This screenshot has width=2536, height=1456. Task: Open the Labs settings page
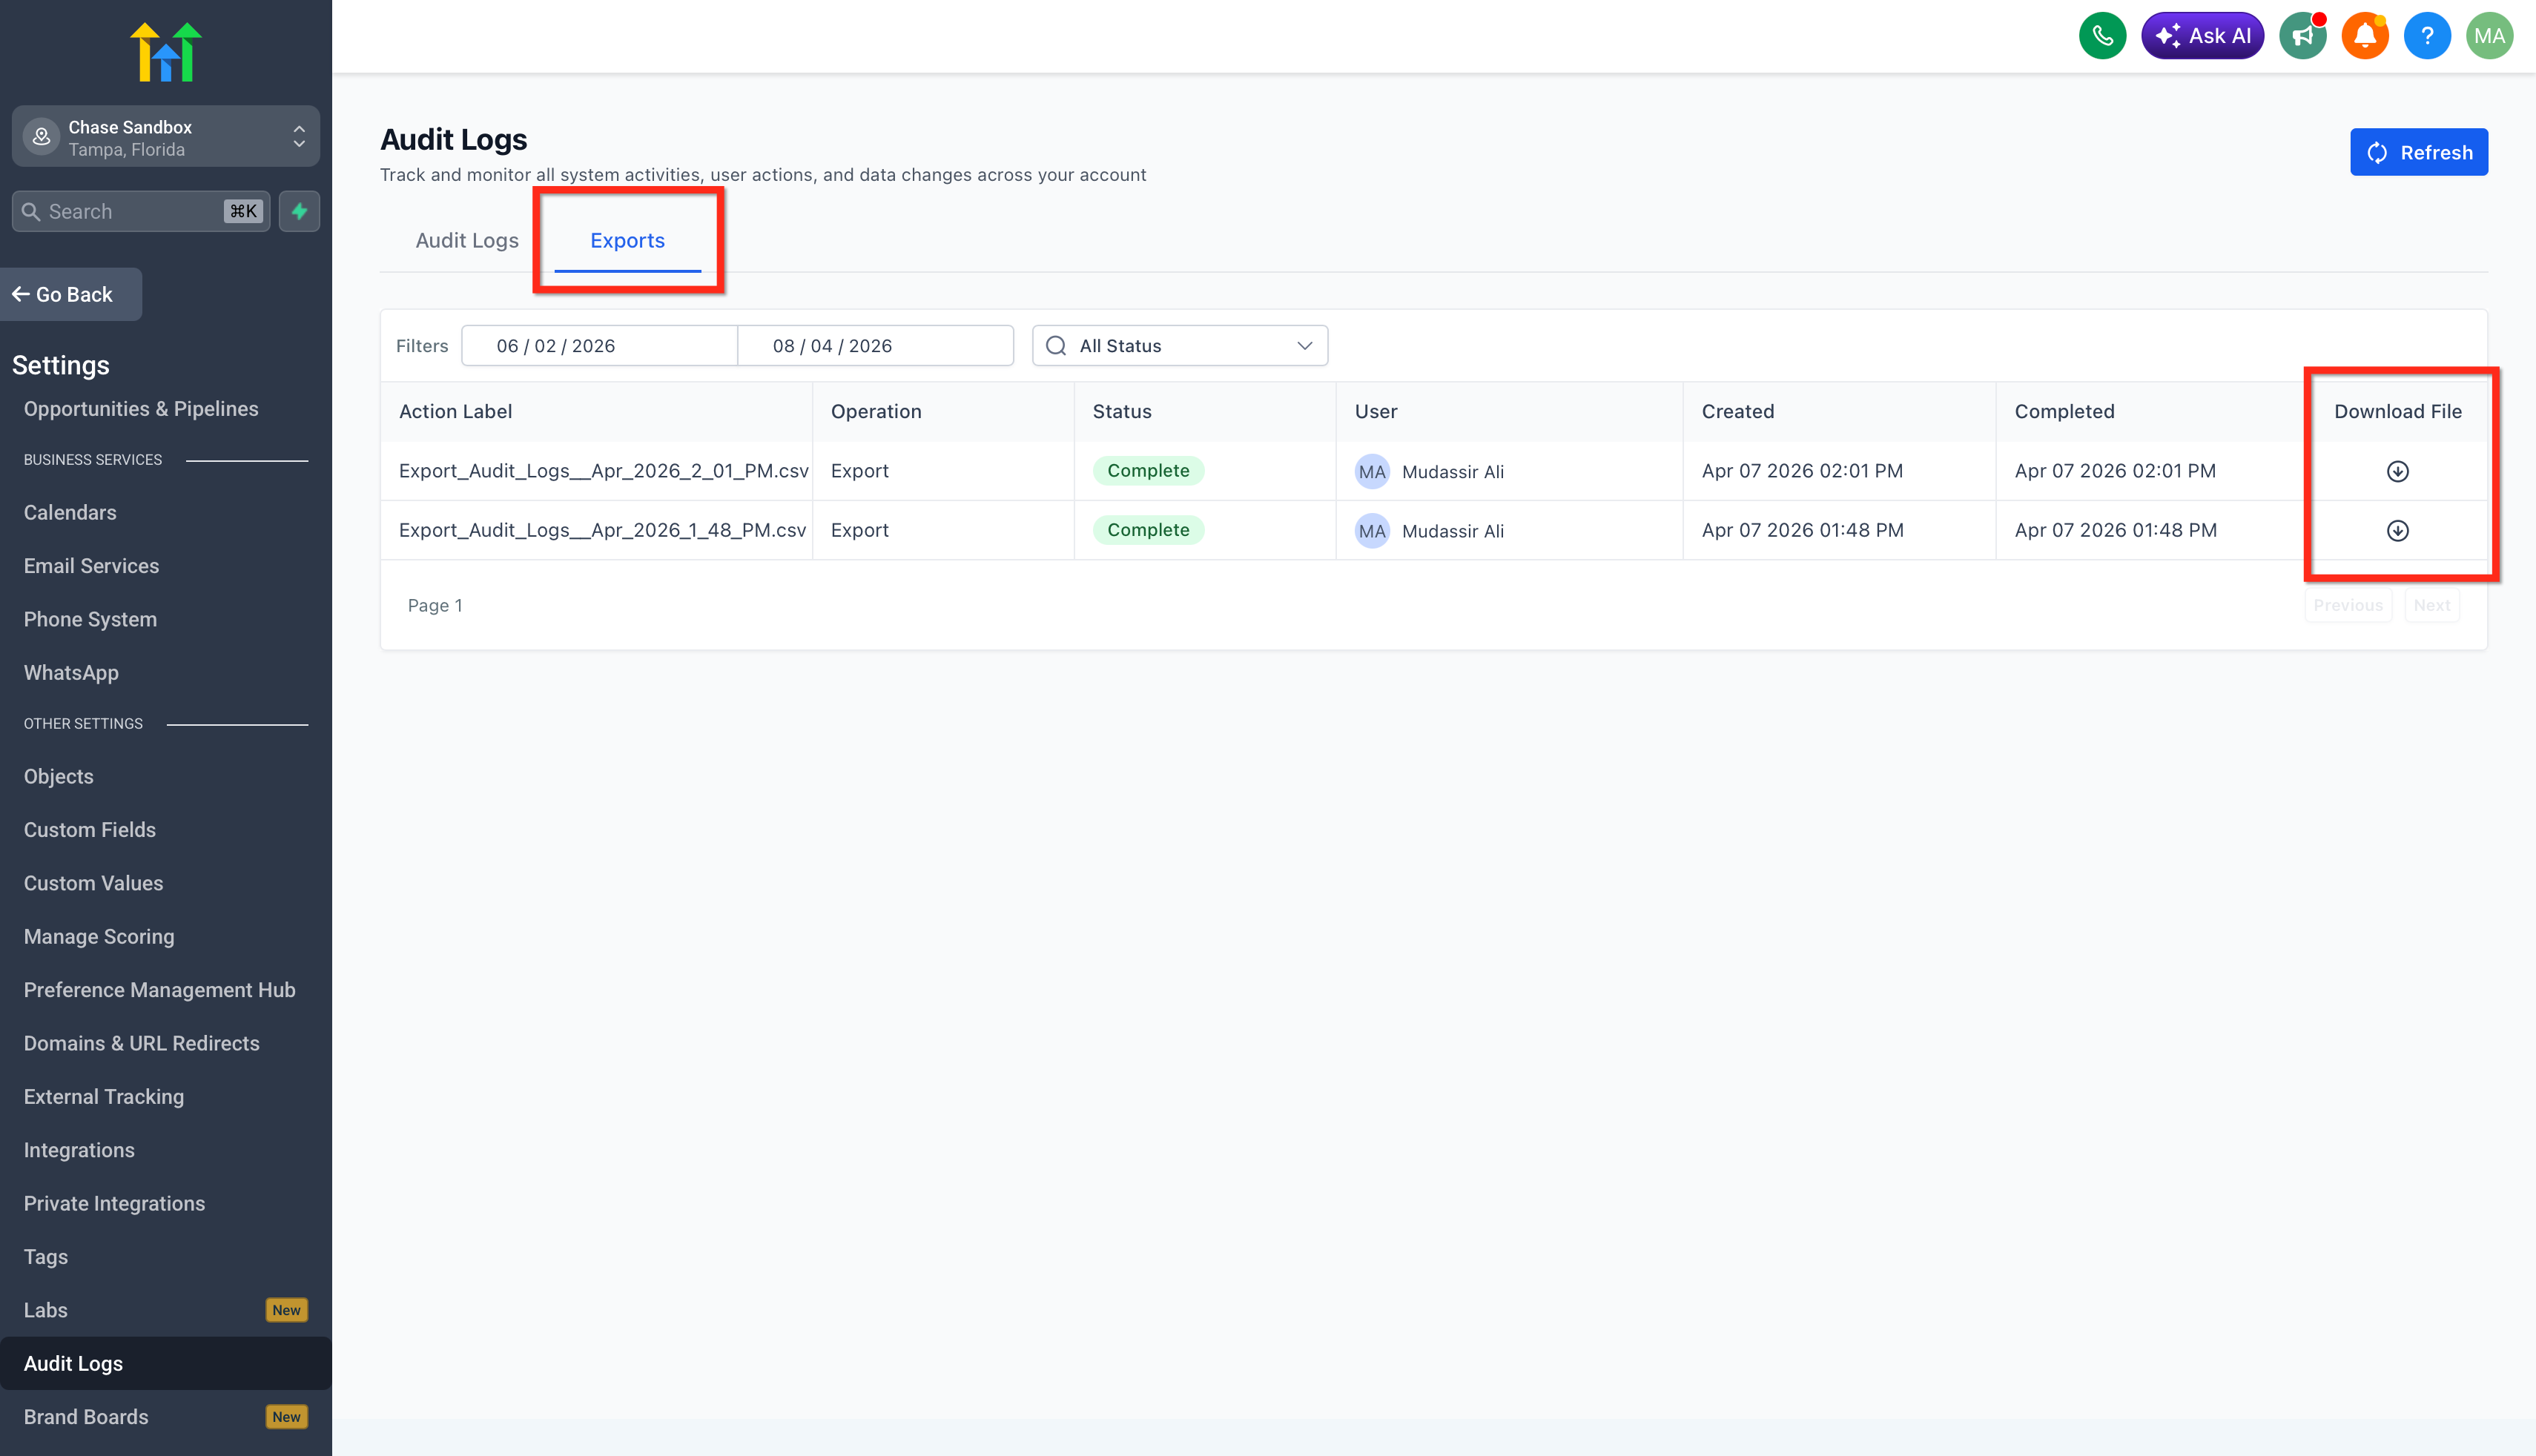coord(46,1310)
